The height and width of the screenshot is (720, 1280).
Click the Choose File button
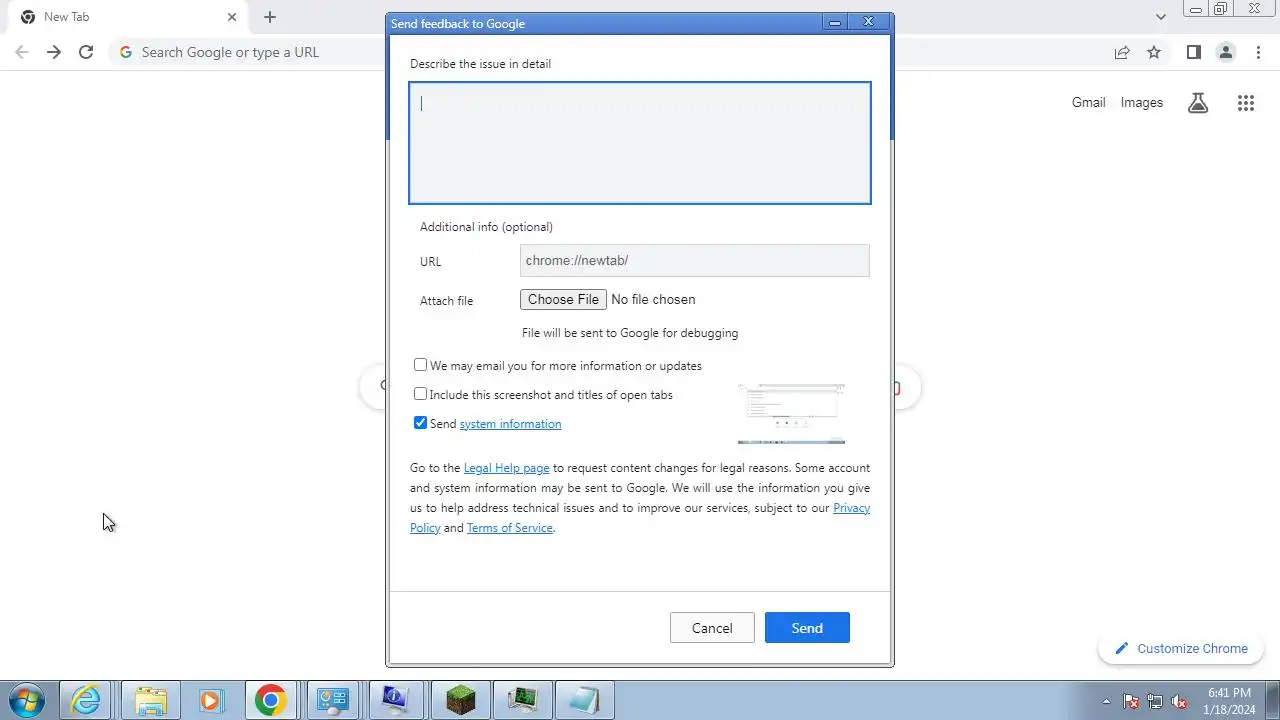pos(563,299)
